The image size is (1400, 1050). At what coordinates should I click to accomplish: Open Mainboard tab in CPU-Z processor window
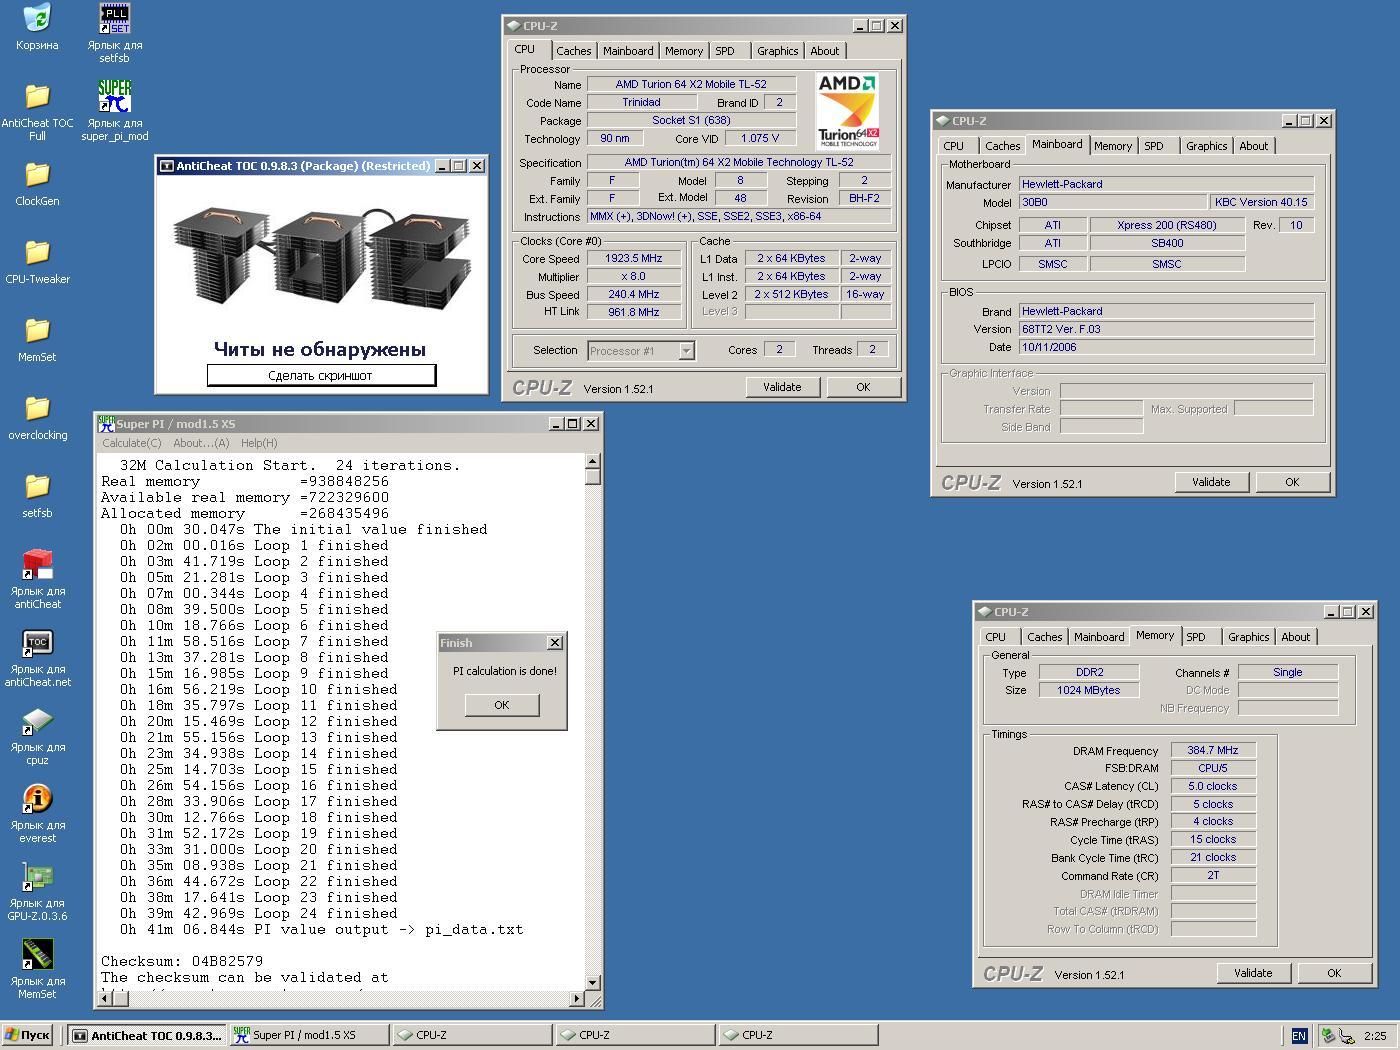pyautogui.click(x=628, y=51)
